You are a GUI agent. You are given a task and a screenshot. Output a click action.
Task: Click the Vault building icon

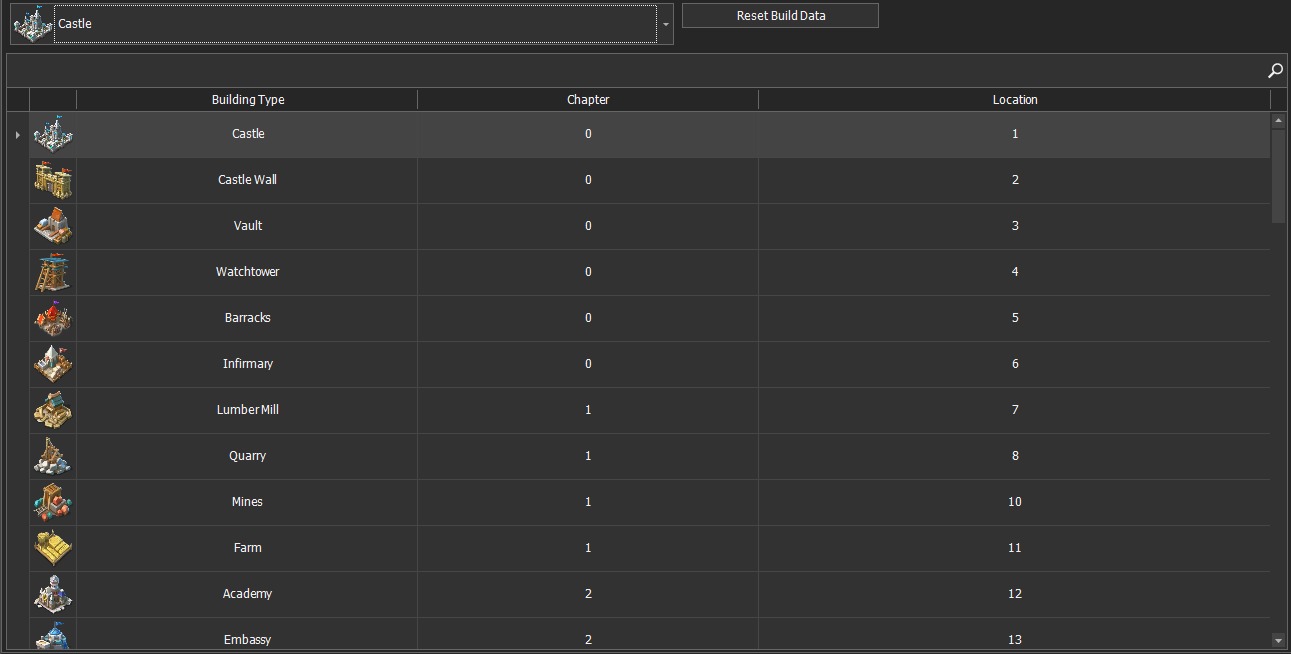point(53,226)
